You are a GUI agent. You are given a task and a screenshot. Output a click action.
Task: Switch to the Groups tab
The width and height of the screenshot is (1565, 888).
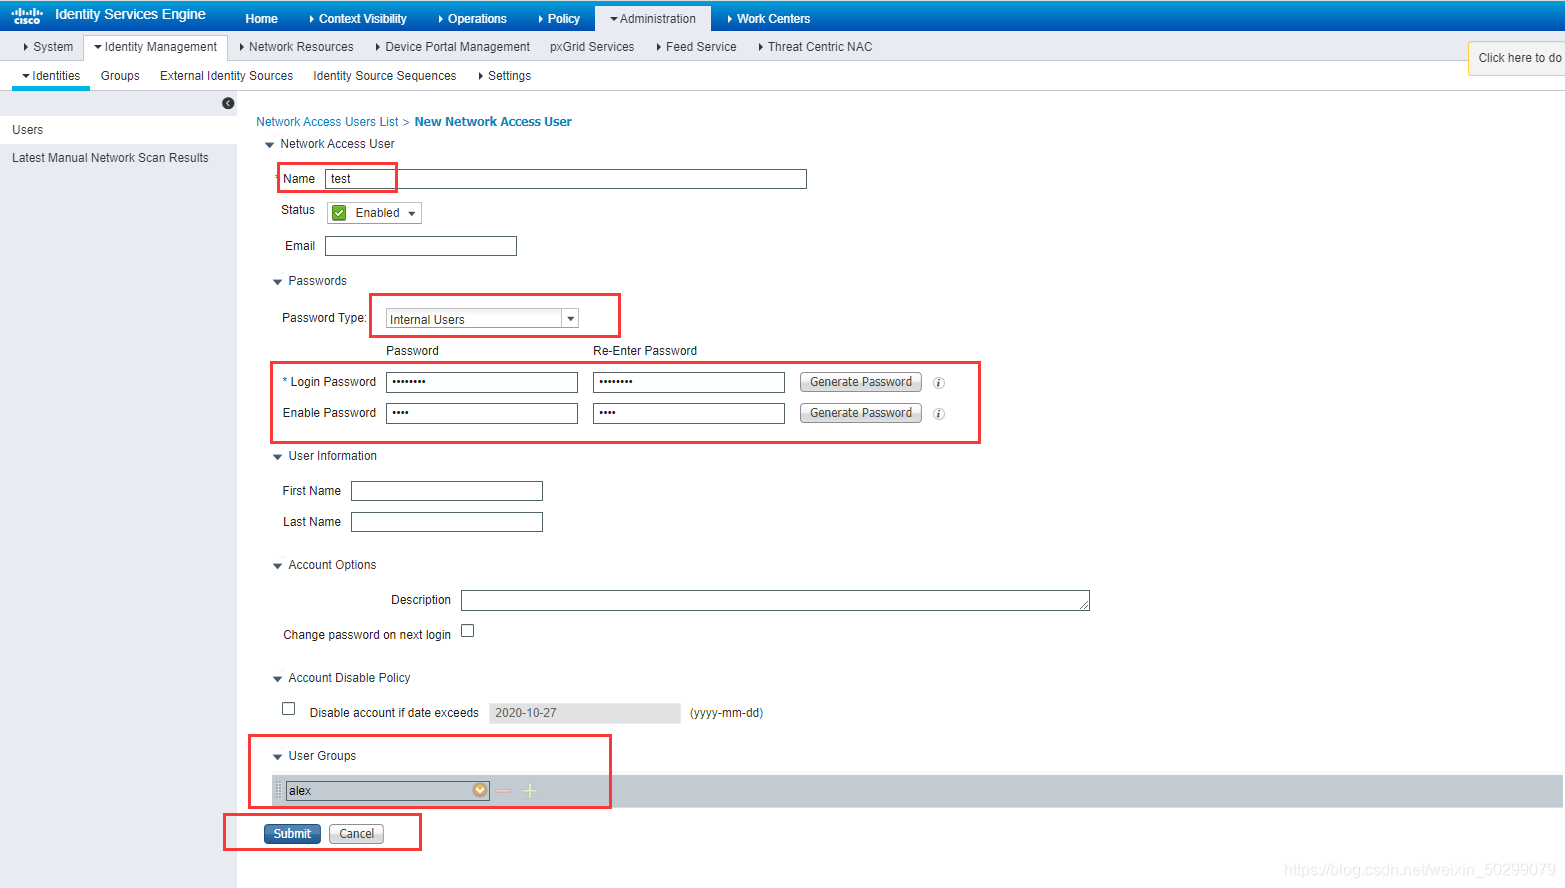coord(119,75)
